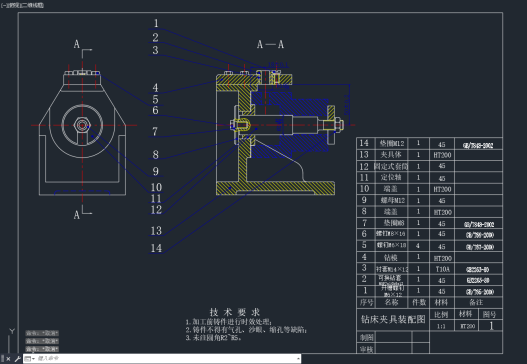Expand command history arrow at command line end
527x364 pixels.
(298, 359)
